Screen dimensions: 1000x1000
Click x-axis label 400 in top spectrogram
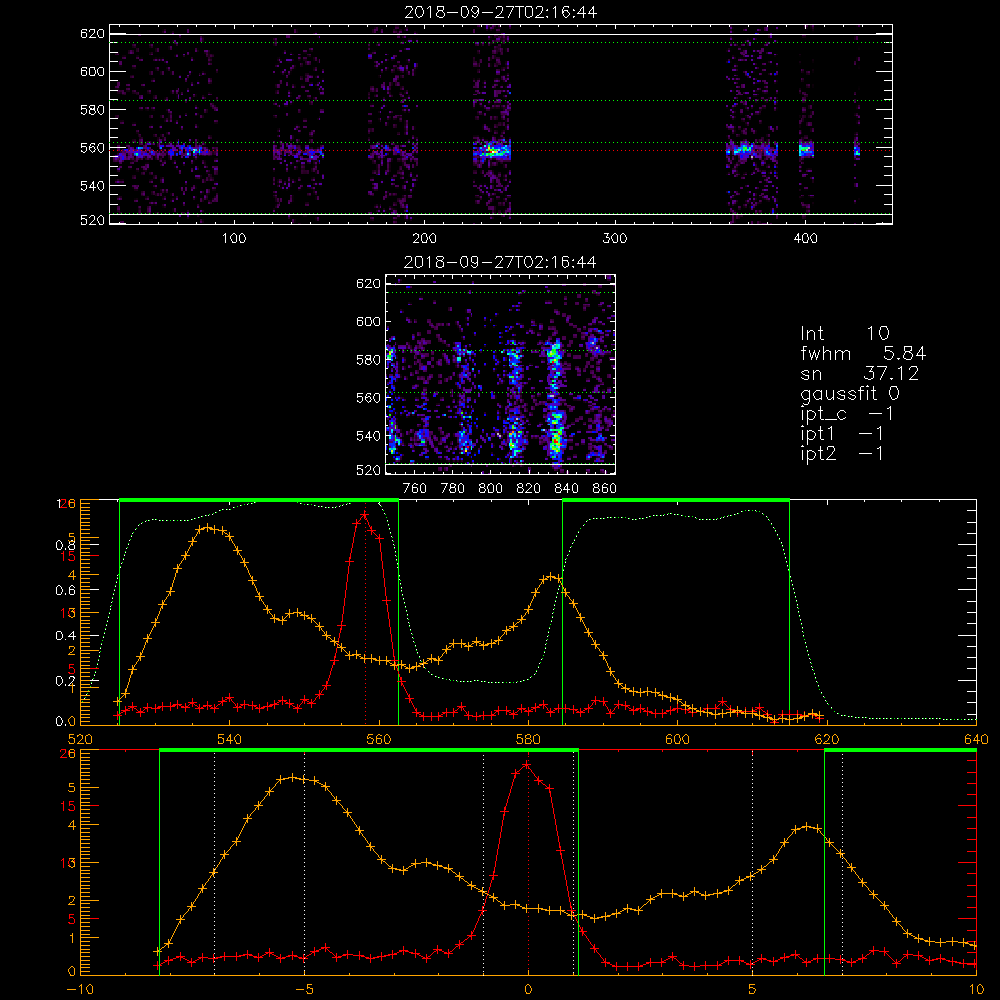coord(805,239)
